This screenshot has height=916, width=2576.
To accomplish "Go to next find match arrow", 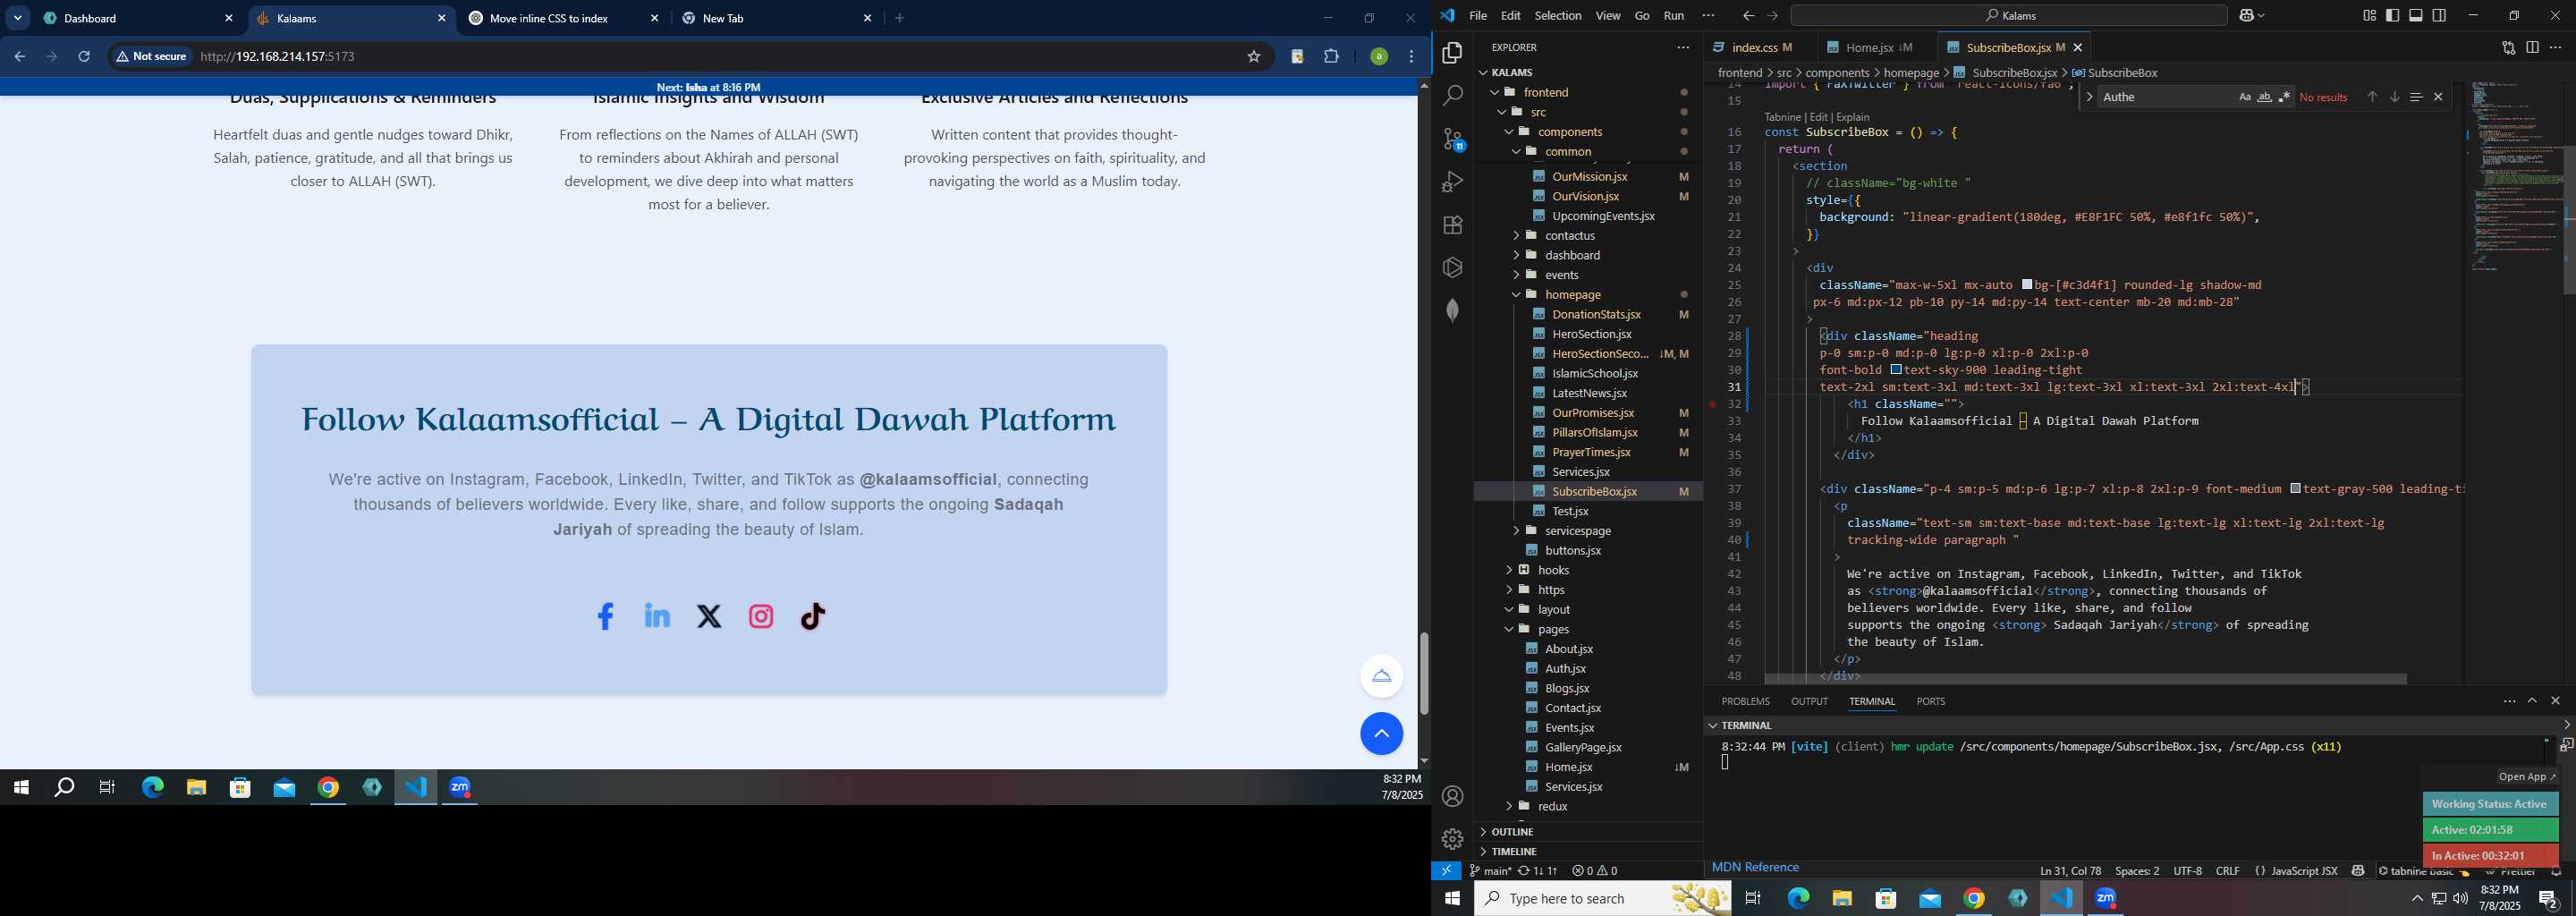I will click(2394, 97).
